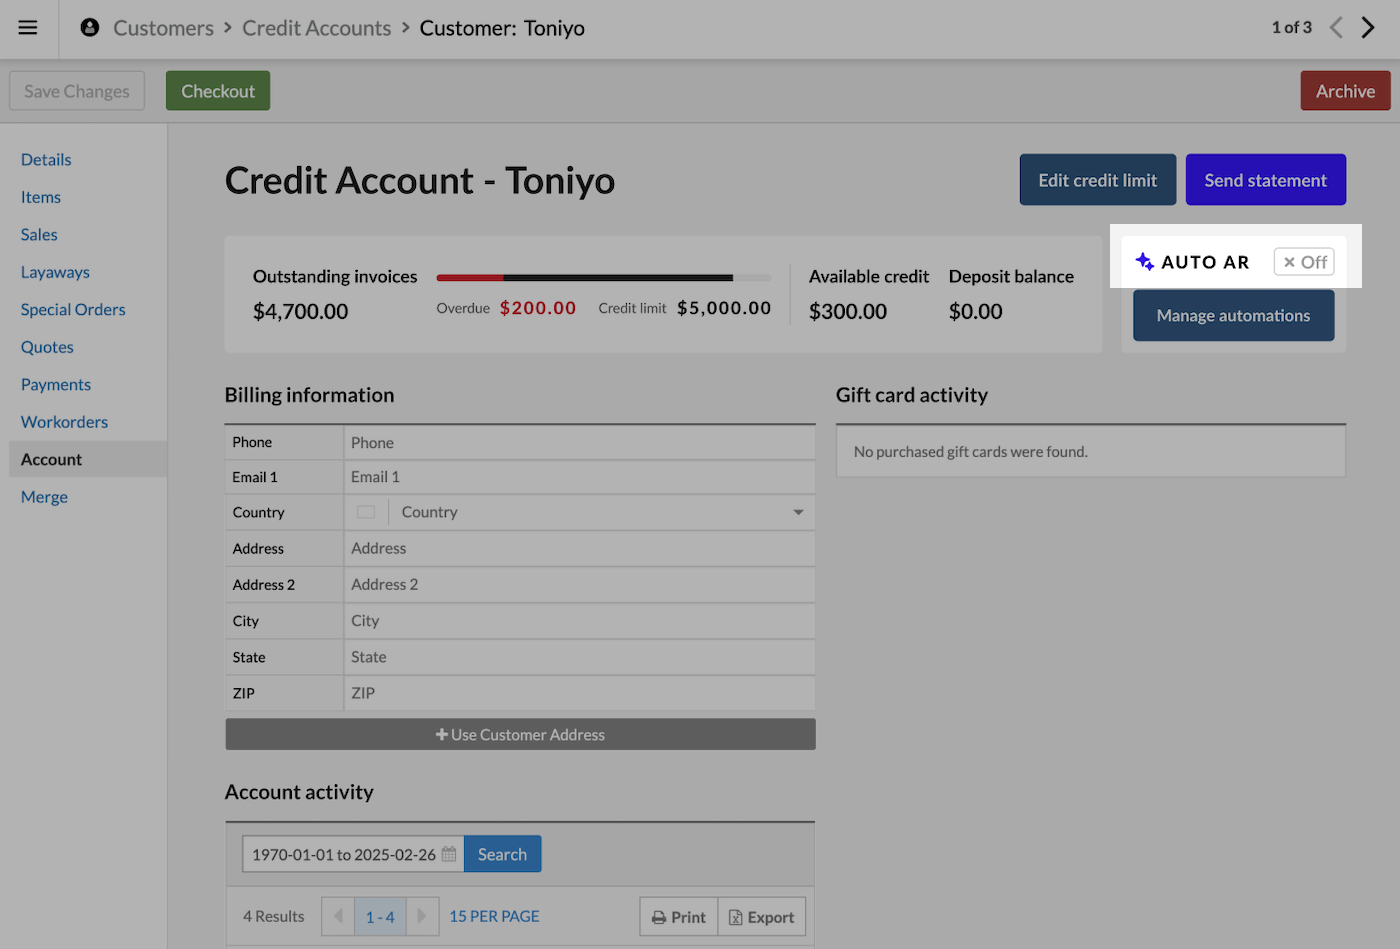Image resolution: width=1400 pixels, height=949 pixels.
Task: Toggle the Auto AR Off switch
Action: (x=1304, y=262)
